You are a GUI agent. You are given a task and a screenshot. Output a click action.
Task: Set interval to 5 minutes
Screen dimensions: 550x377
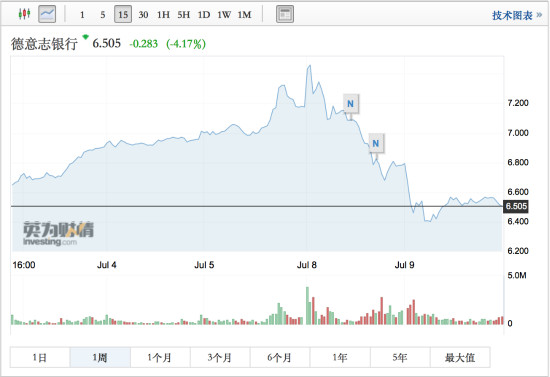pos(102,15)
